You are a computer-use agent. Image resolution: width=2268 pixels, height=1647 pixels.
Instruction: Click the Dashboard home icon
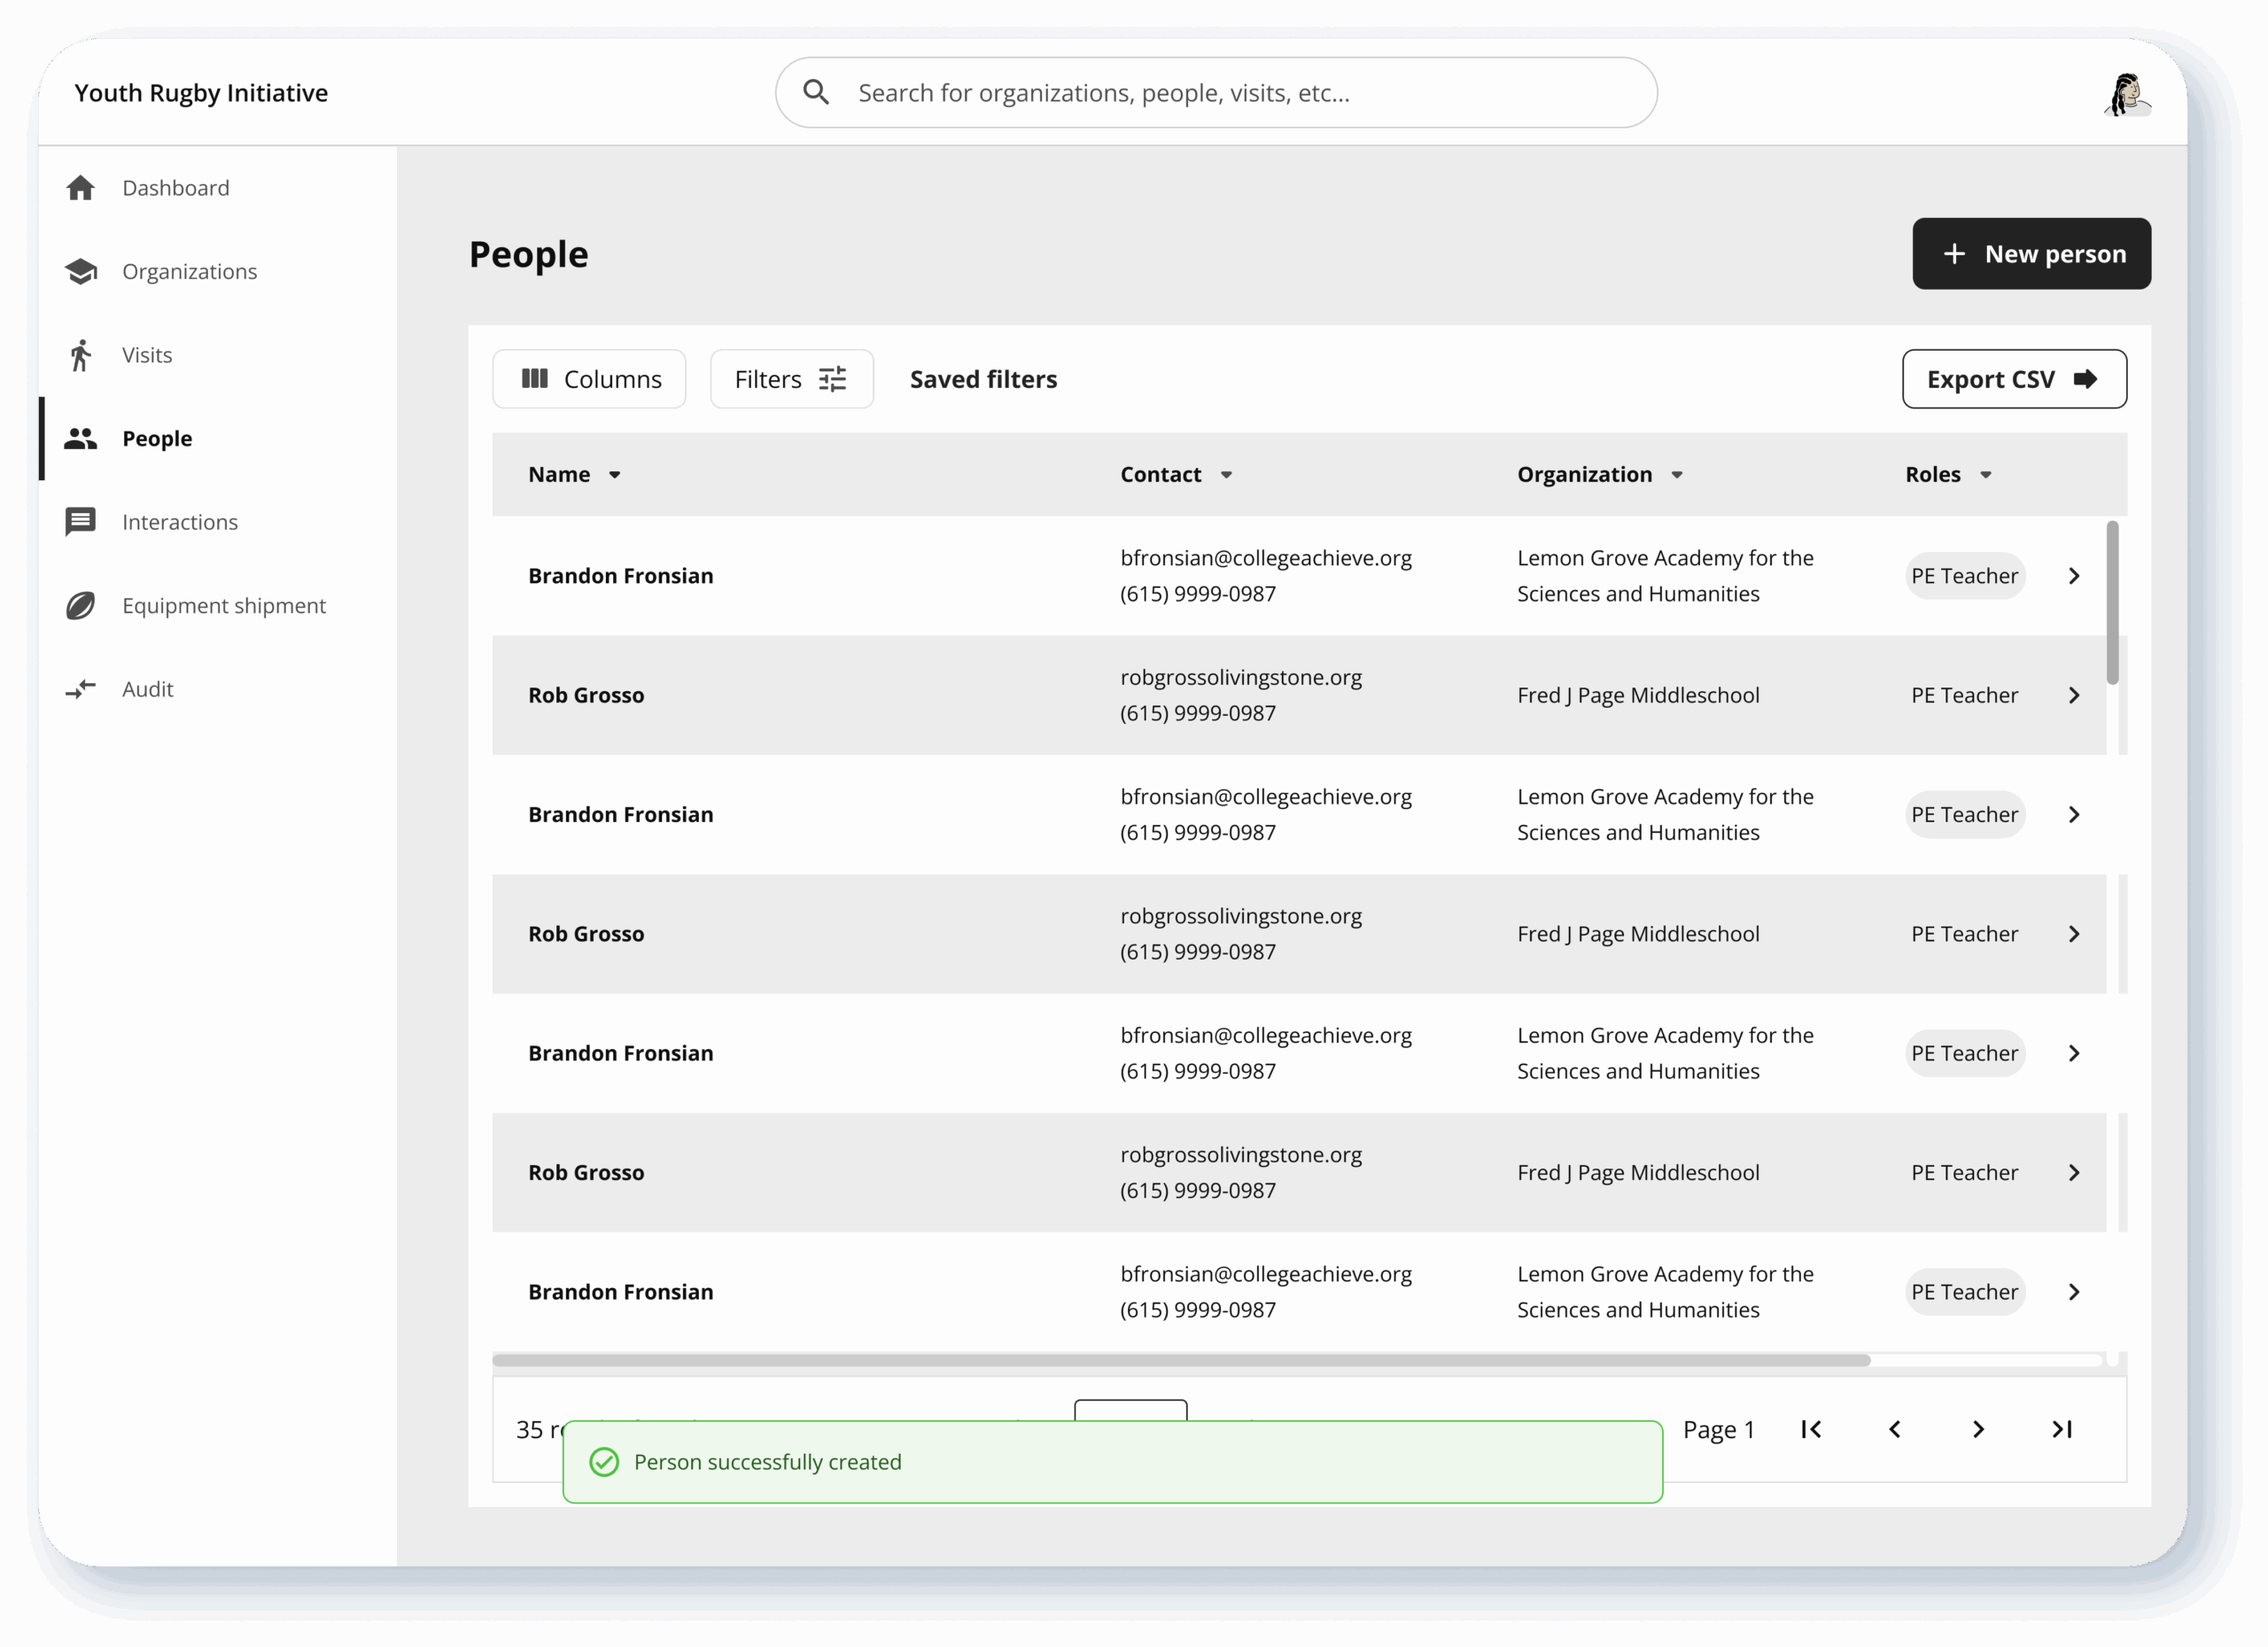(80, 188)
